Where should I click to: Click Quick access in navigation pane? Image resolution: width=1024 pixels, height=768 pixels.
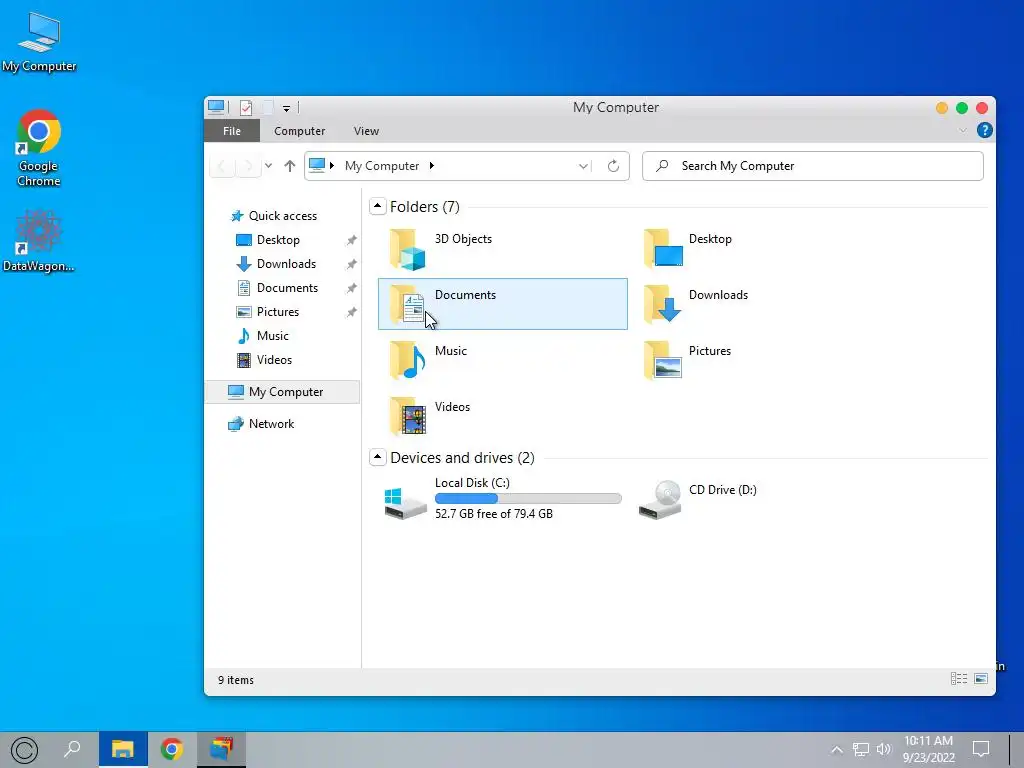click(274, 216)
